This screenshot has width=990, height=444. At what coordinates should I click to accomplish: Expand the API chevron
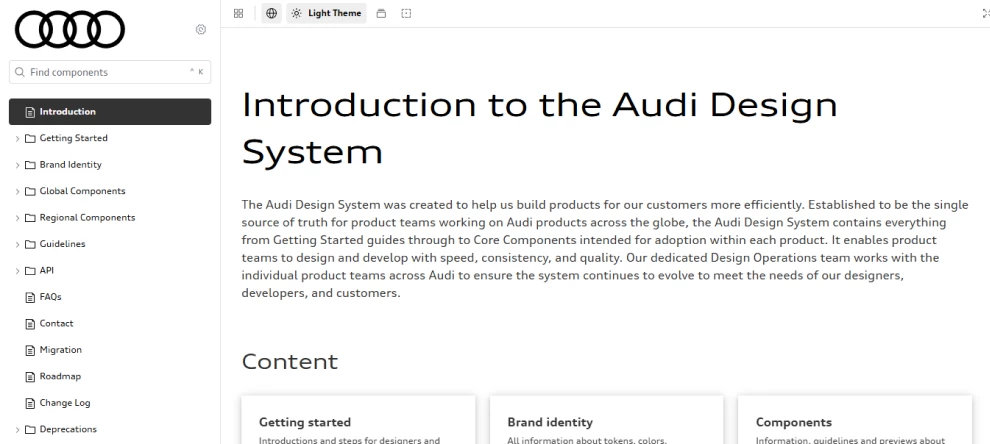pos(17,272)
